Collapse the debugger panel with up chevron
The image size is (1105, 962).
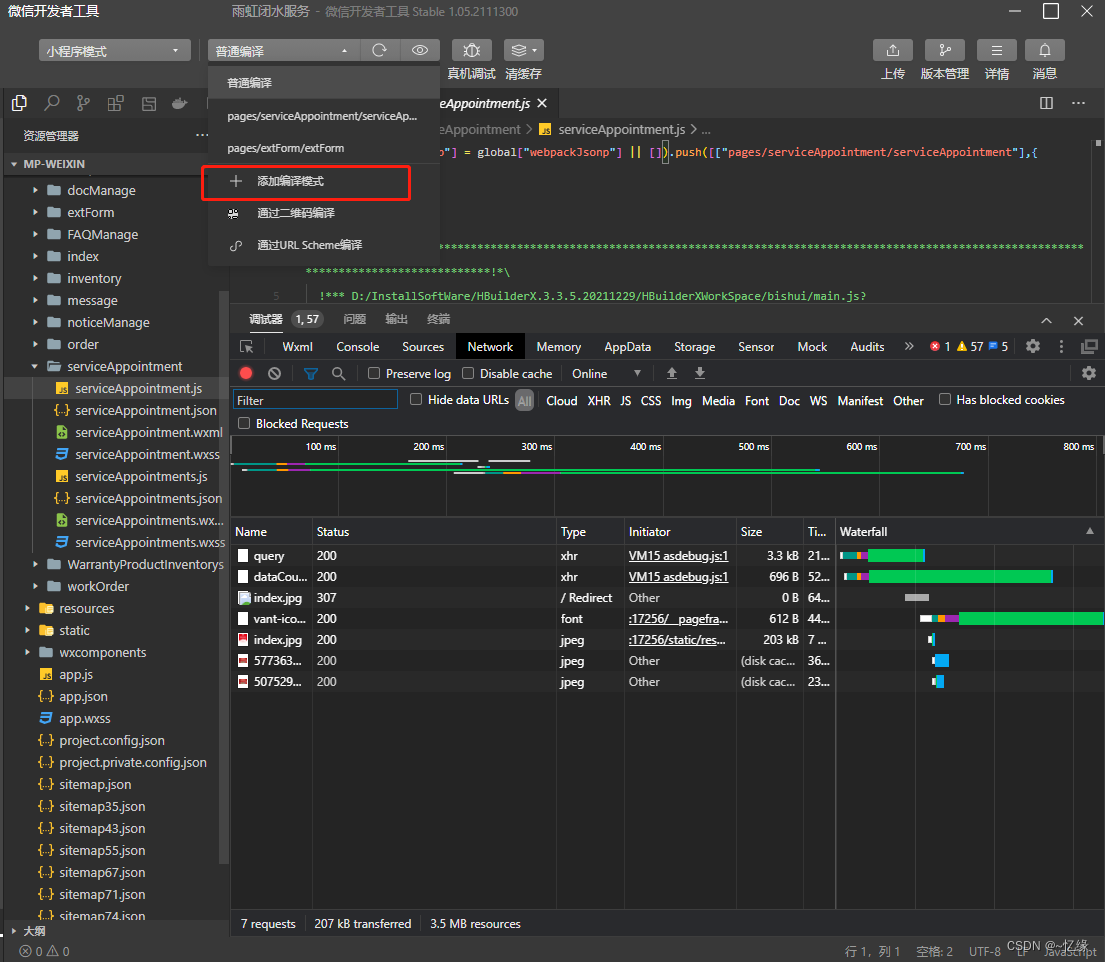point(1047,321)
